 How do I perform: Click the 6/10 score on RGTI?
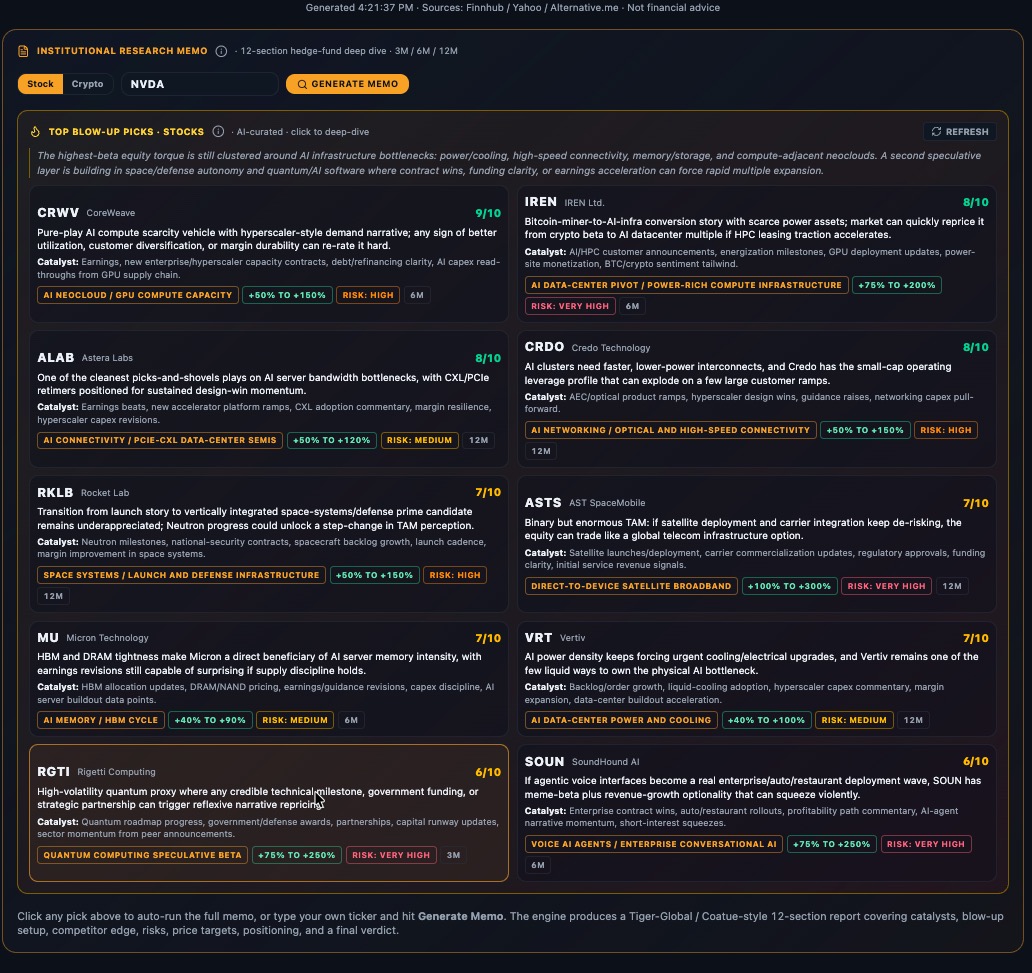pos(488,772)
